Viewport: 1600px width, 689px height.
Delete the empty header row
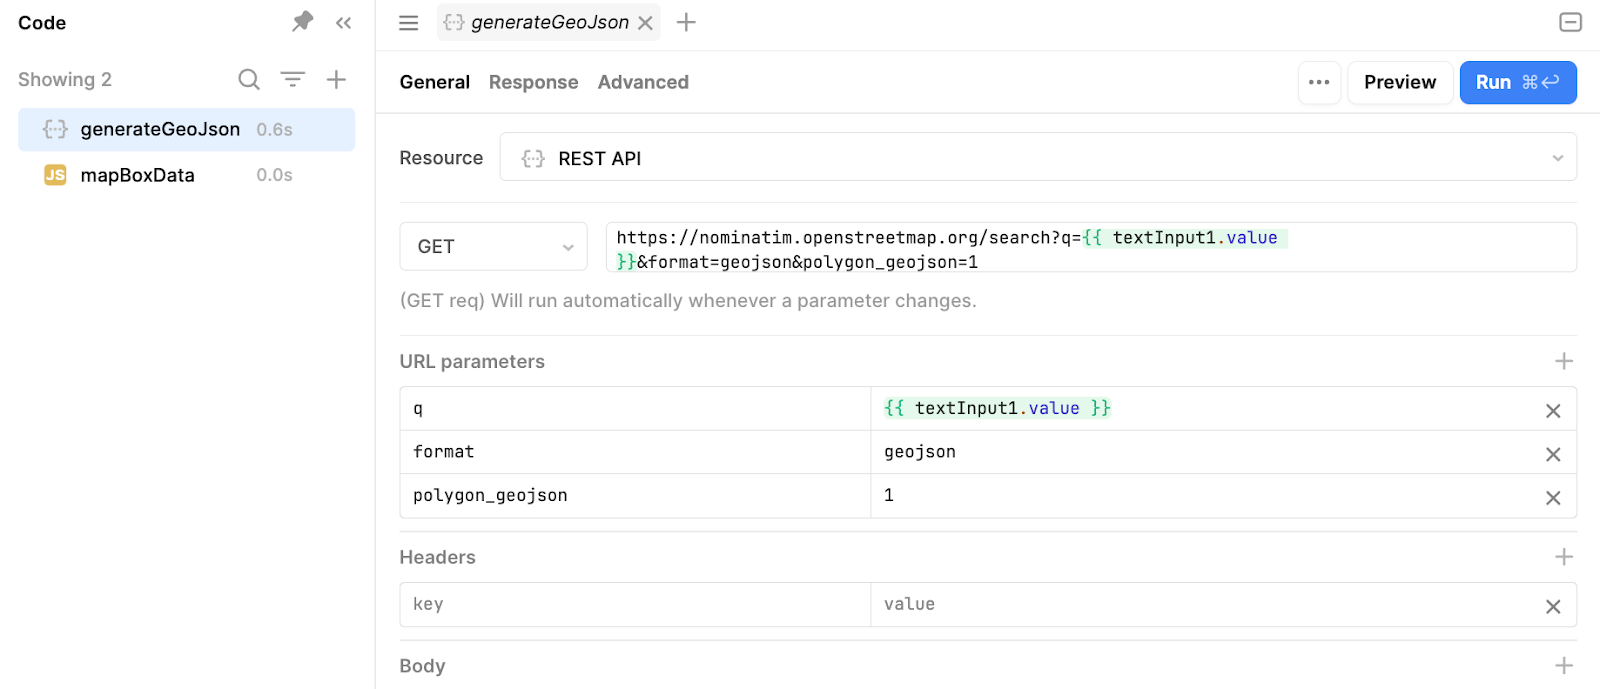click(x=1553, y=607)
